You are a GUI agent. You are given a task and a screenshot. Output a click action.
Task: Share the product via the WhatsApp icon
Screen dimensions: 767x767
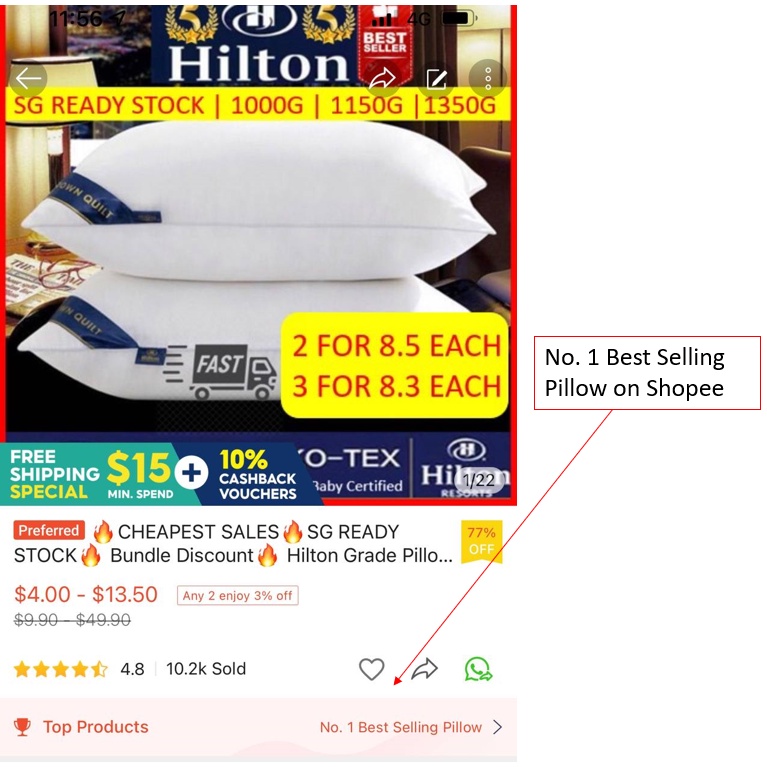click(478, 669)
